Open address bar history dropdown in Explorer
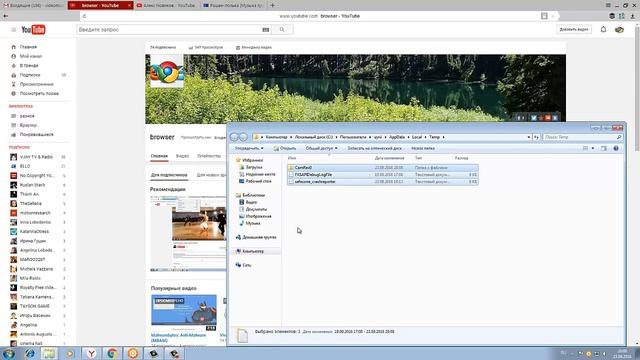640x360 pixels. [529, 137]
